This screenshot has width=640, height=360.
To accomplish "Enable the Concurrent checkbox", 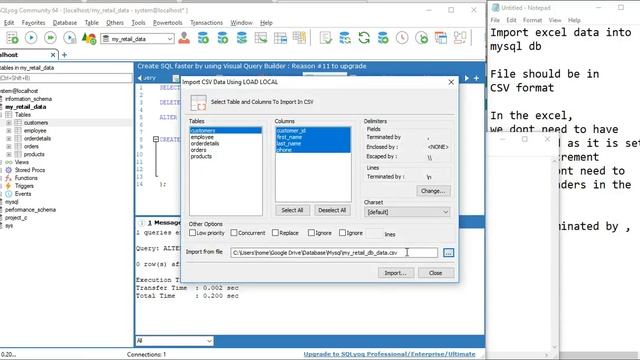I will click(234, 233).
